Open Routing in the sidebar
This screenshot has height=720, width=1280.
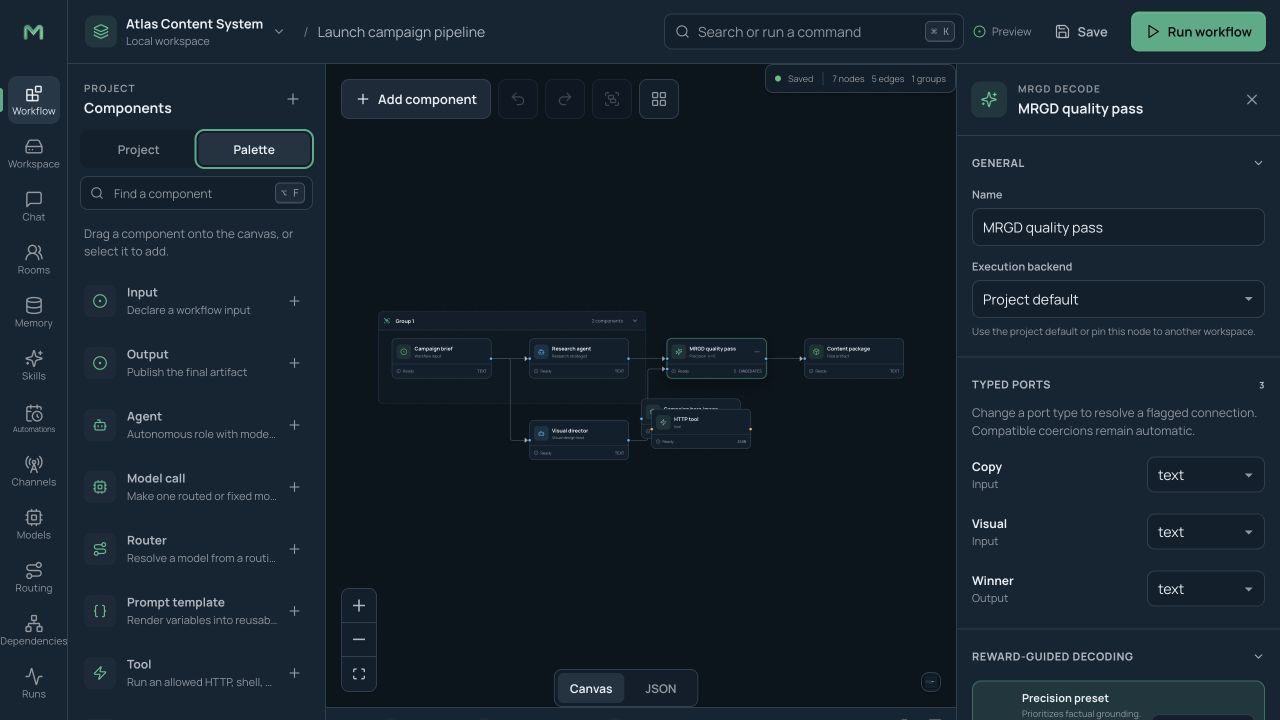pos(34,577)
